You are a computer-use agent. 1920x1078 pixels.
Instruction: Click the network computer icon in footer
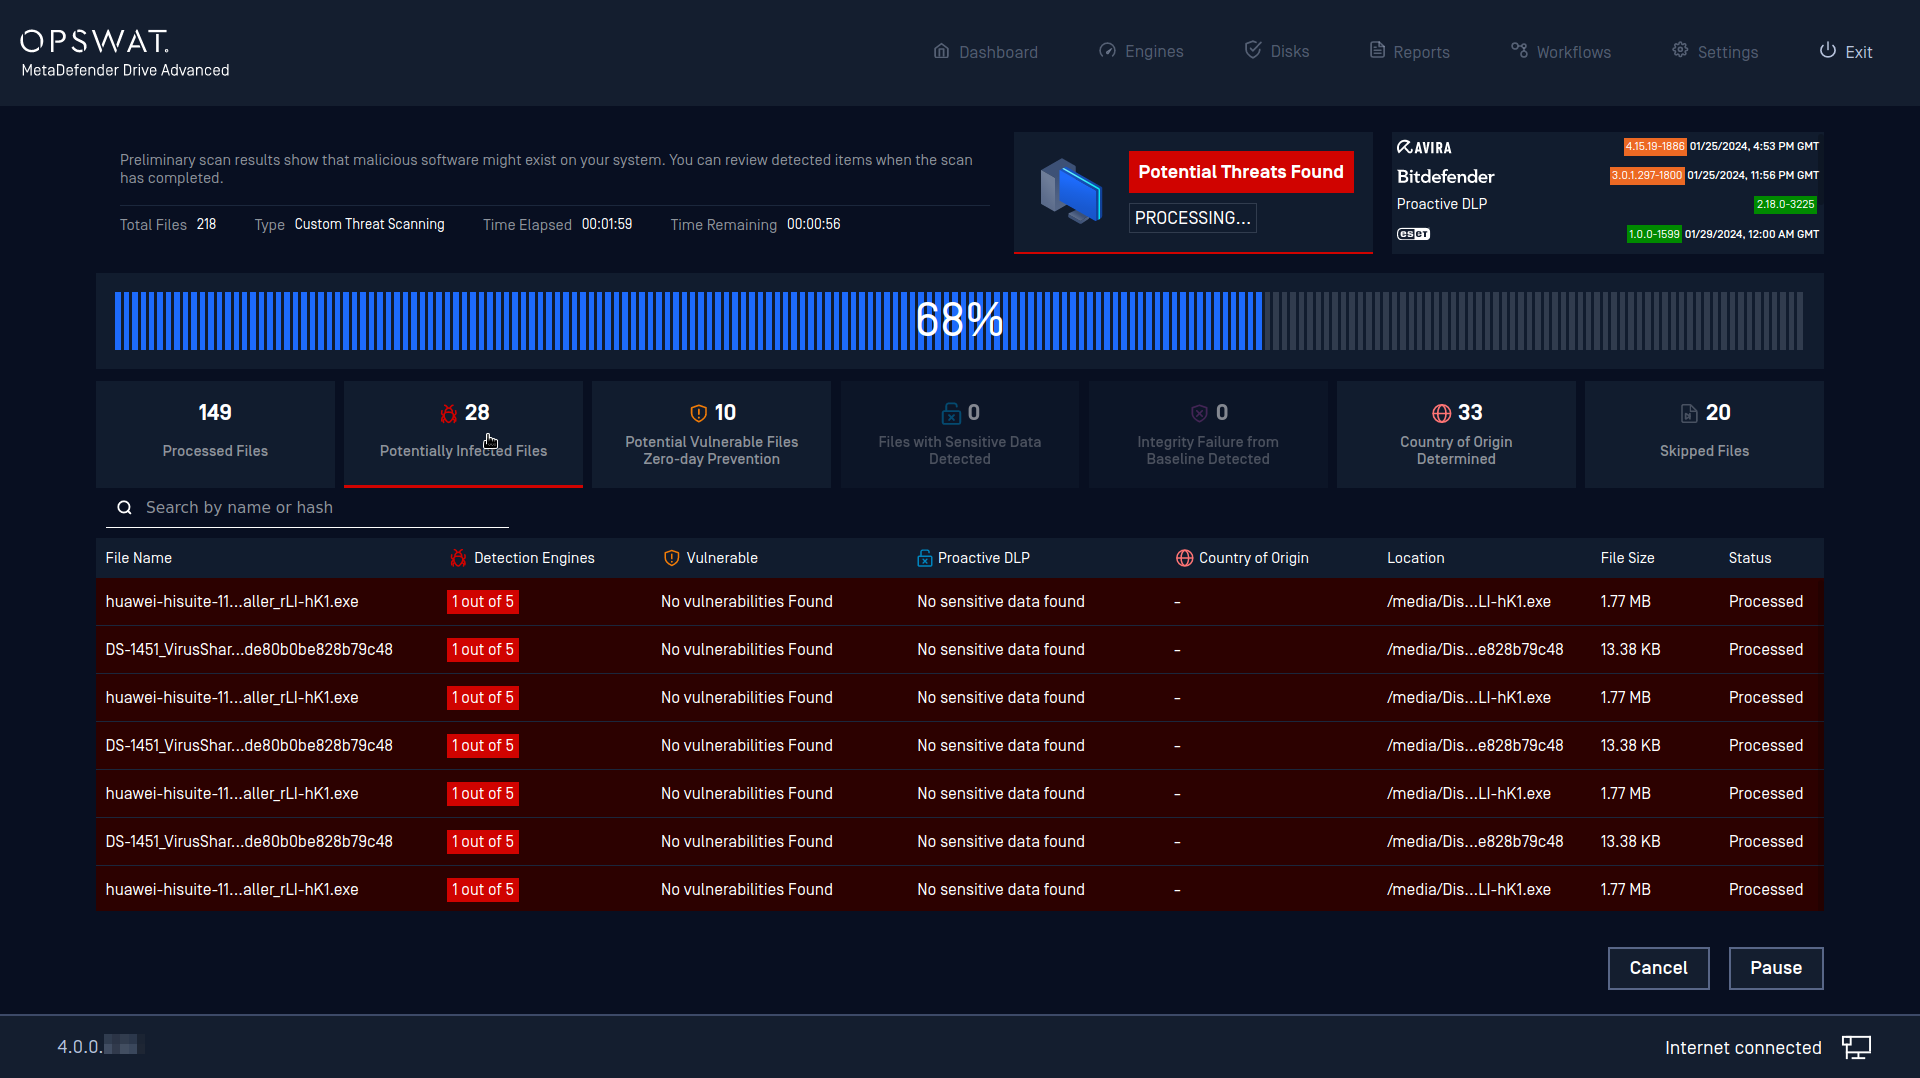point(1856,1048)
